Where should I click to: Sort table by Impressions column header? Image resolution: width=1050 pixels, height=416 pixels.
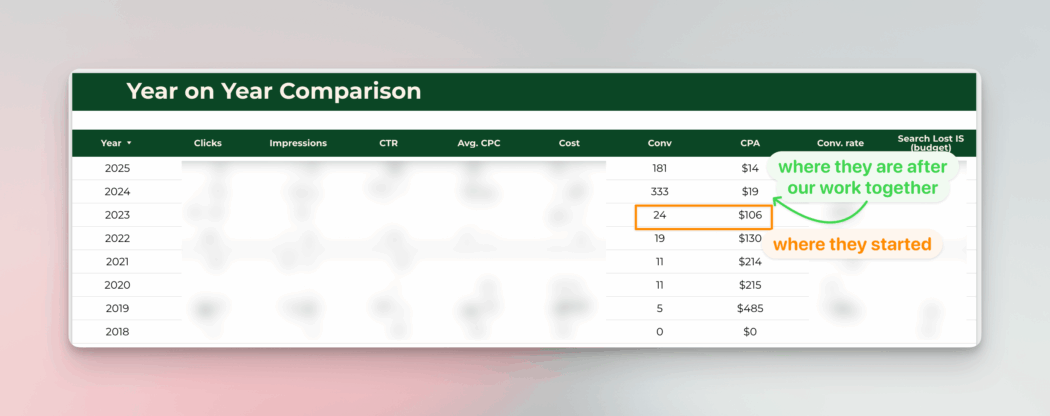(298, 143)
